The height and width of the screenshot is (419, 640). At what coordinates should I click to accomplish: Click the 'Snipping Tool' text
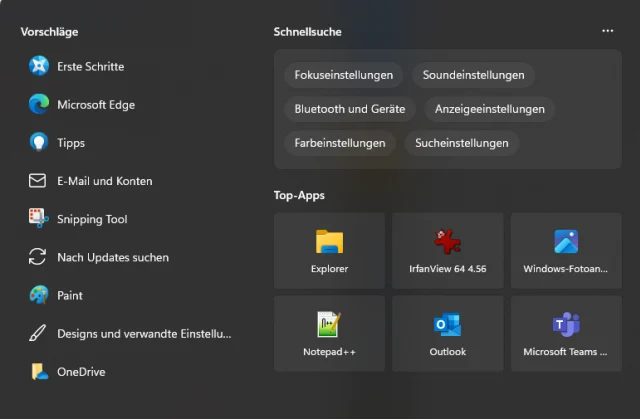92,219
